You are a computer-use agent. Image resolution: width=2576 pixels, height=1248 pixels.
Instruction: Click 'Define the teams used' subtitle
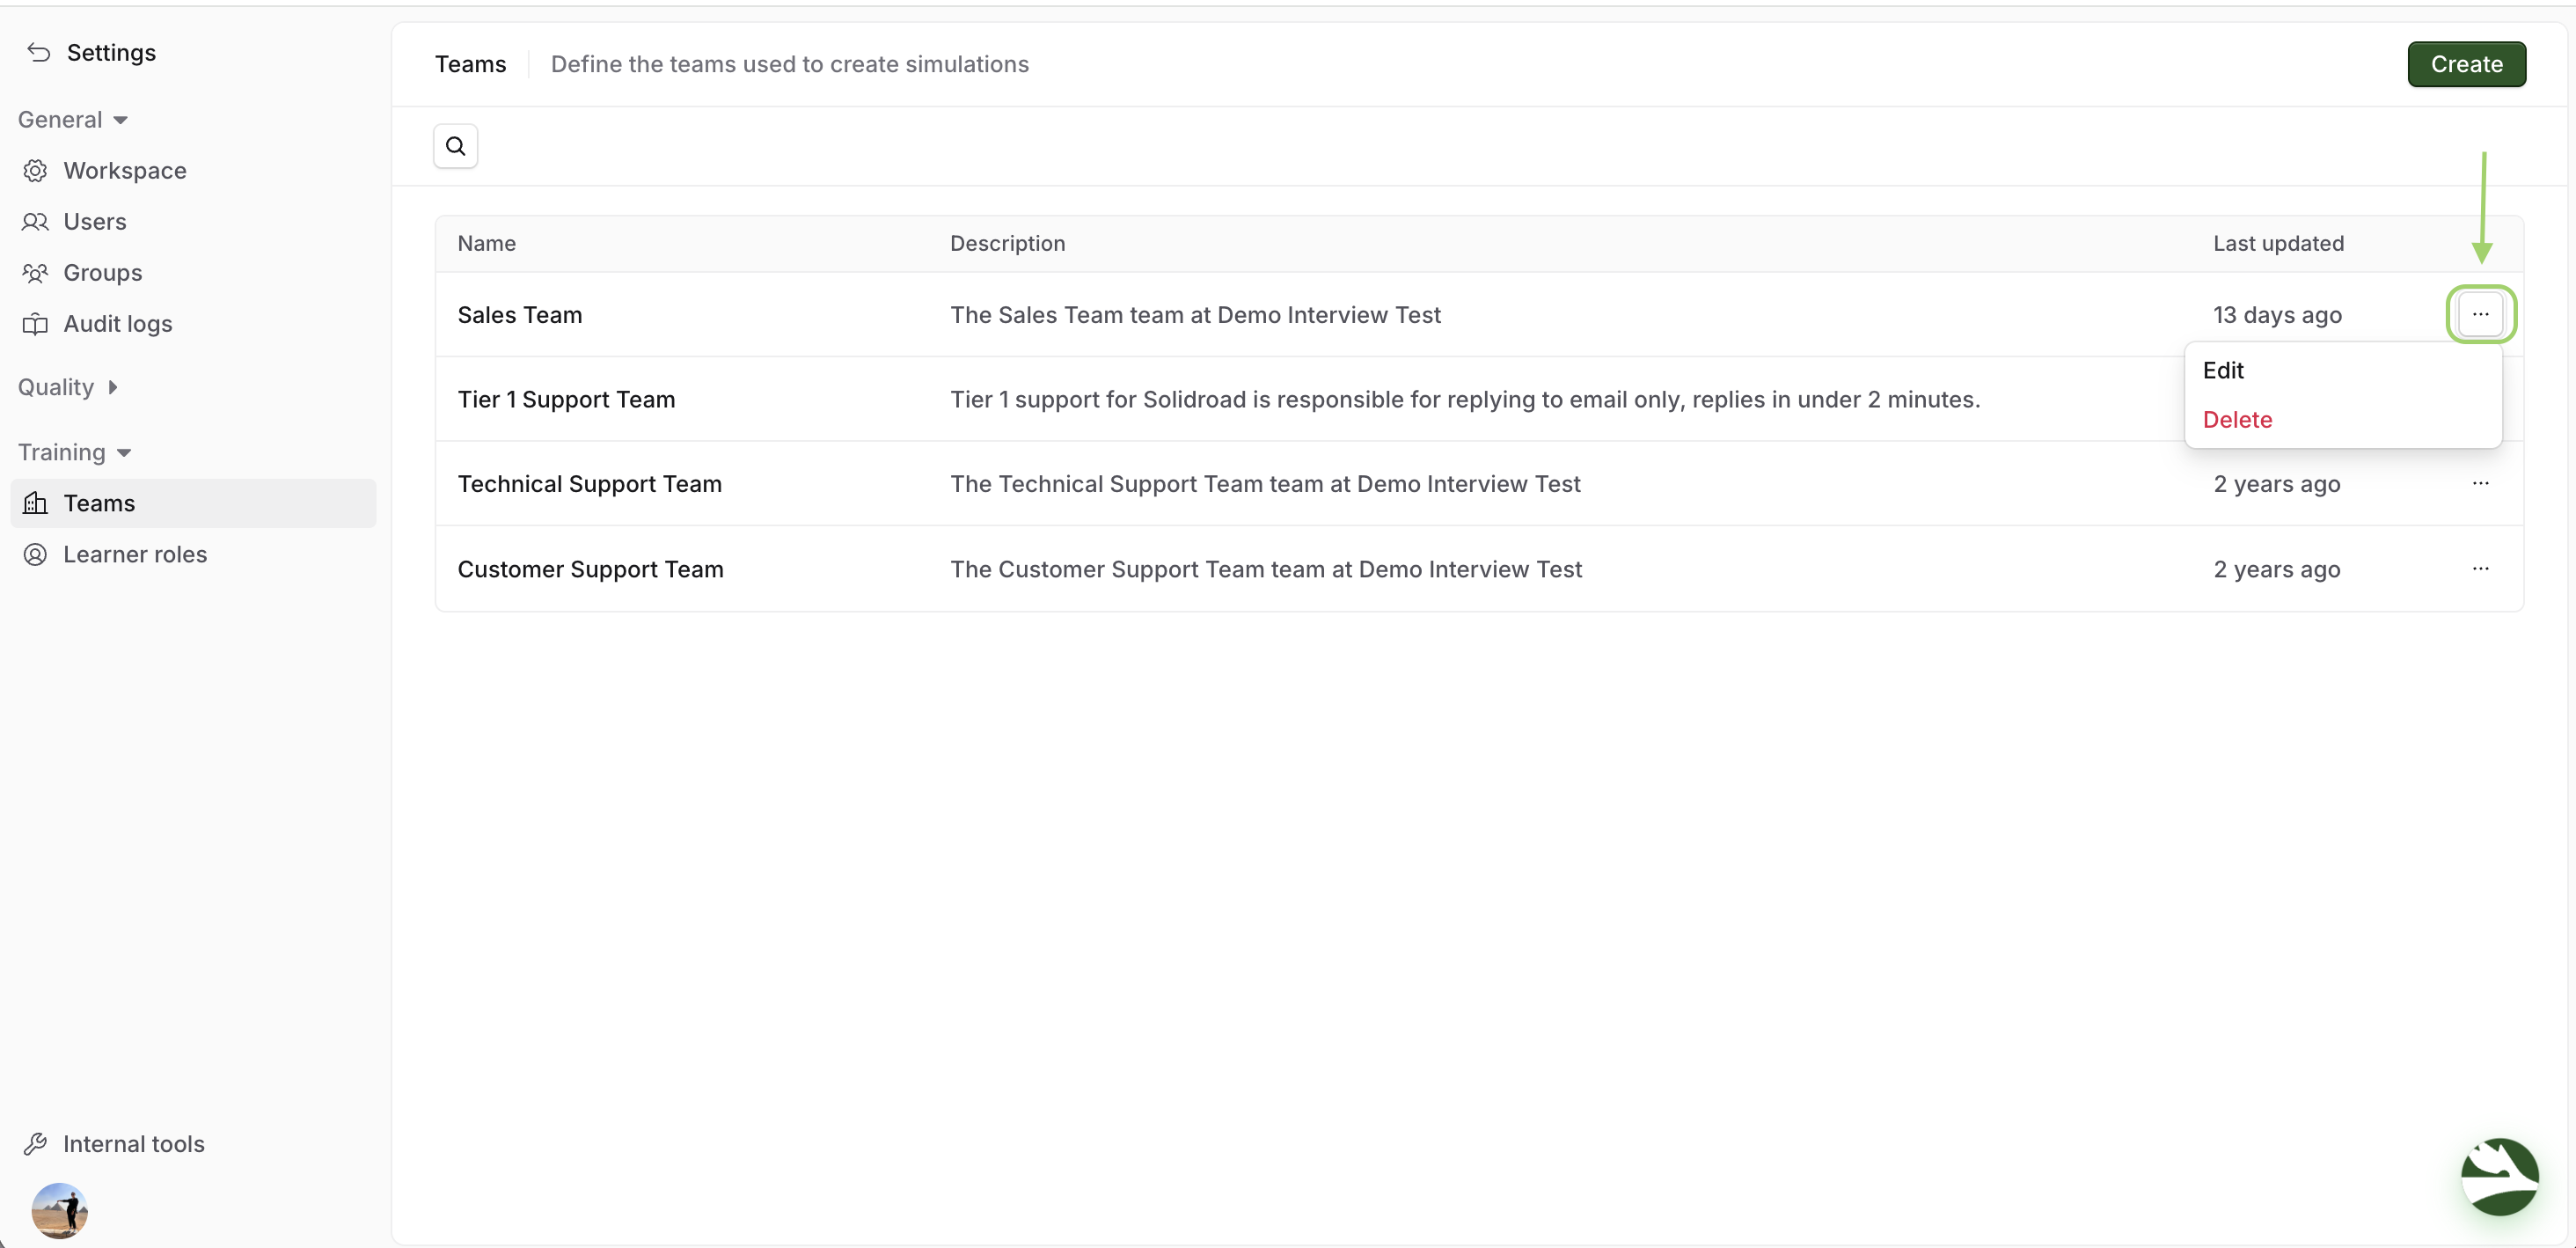[x=789, y=64]
